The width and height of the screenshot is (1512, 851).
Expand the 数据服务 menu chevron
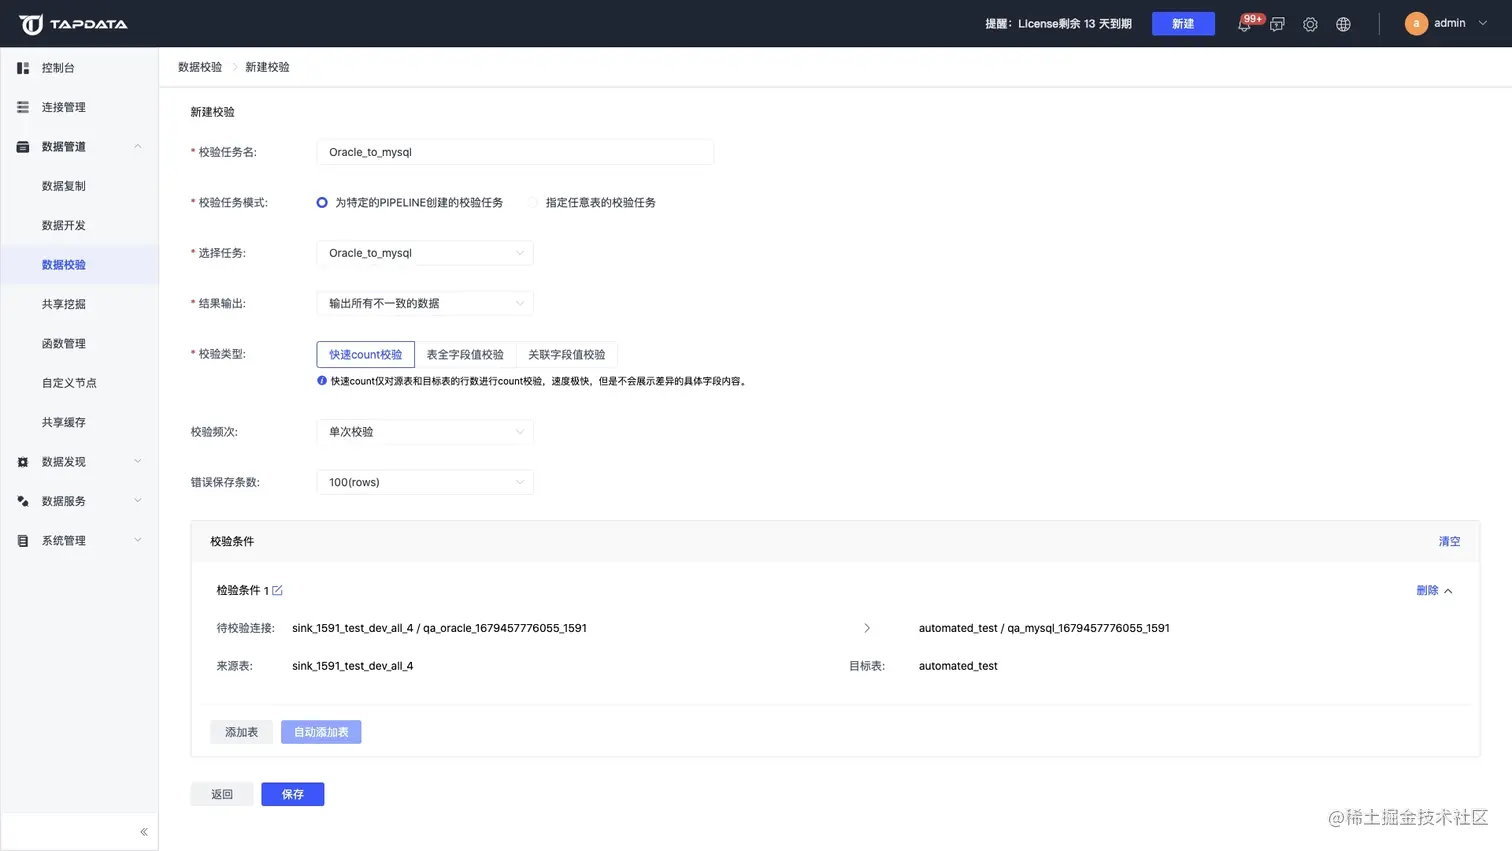click(138, 501)
